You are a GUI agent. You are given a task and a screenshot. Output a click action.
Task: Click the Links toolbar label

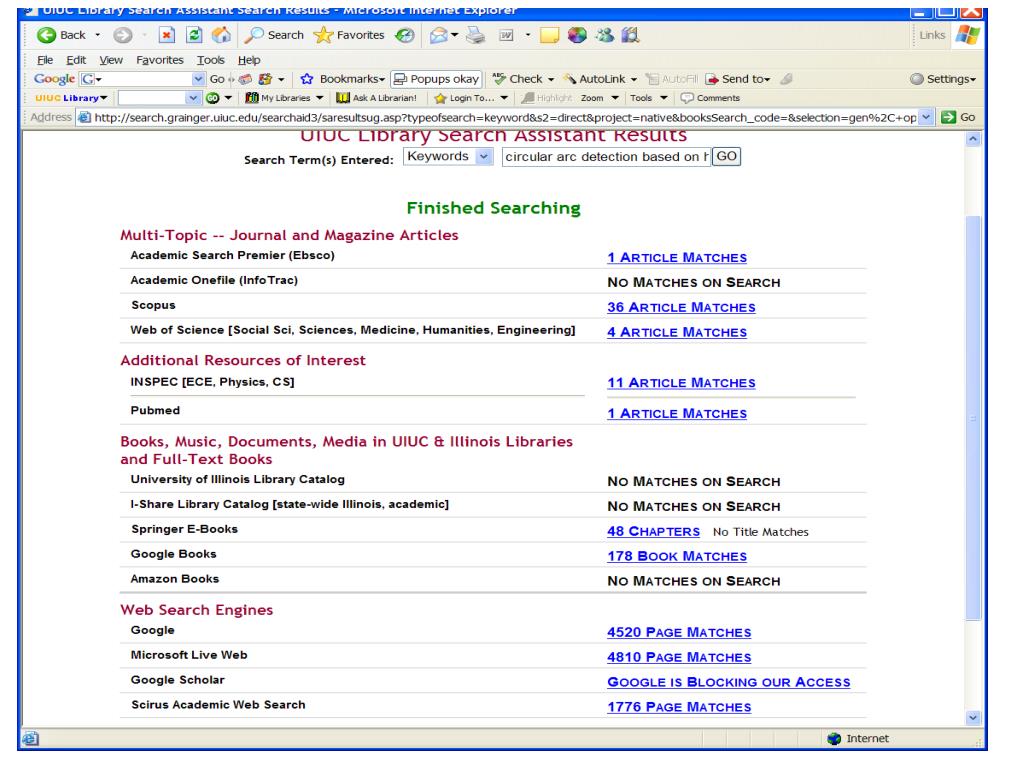pos(932,35)
